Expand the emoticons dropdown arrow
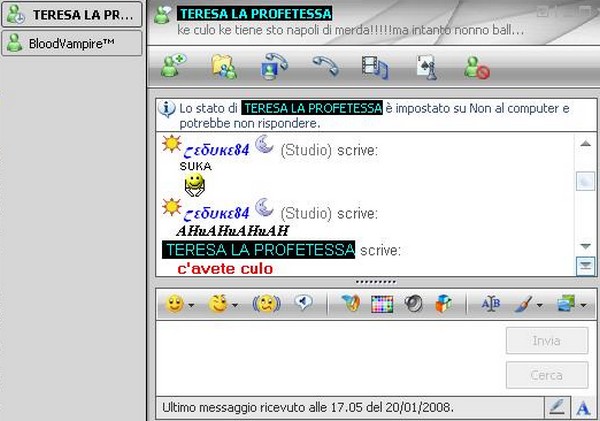Screen dimensions: 600x421 point(191,305)
